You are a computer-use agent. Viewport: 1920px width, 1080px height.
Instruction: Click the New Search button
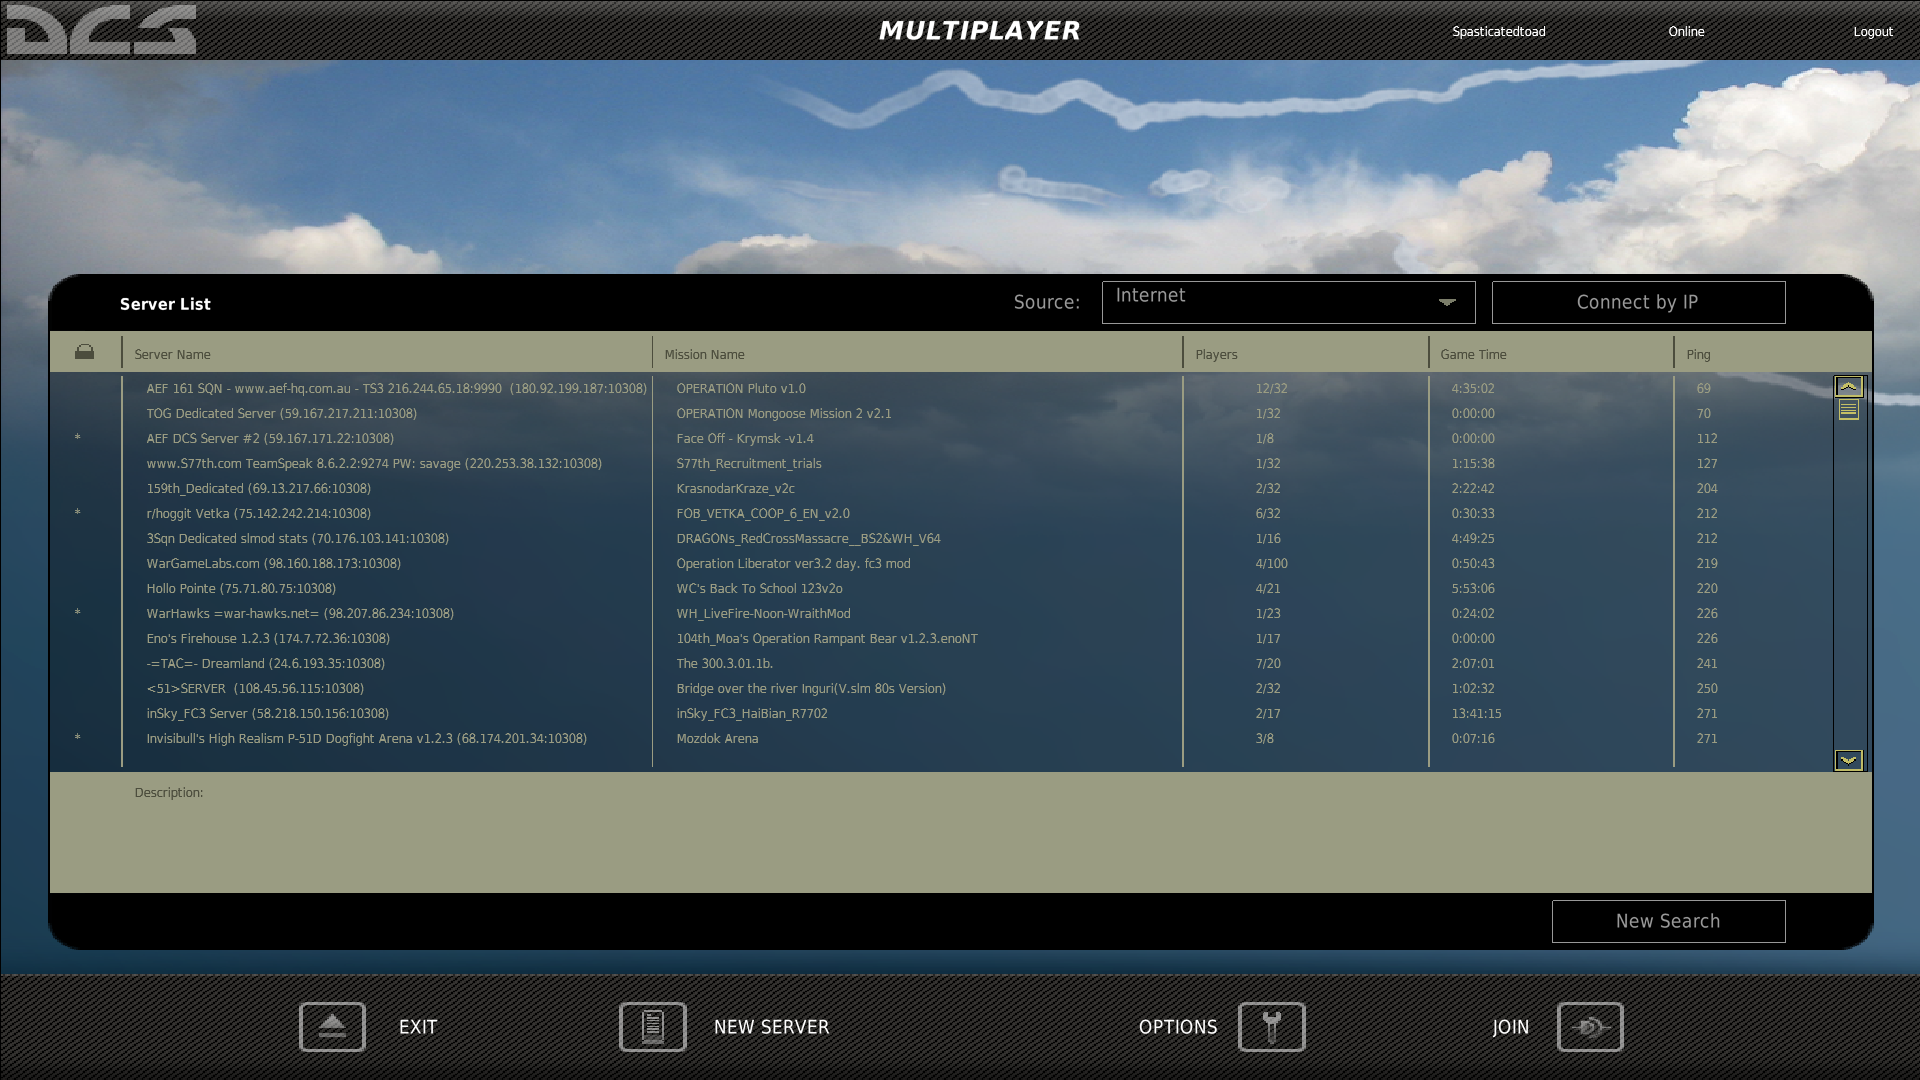click(x=1668, y=921)
